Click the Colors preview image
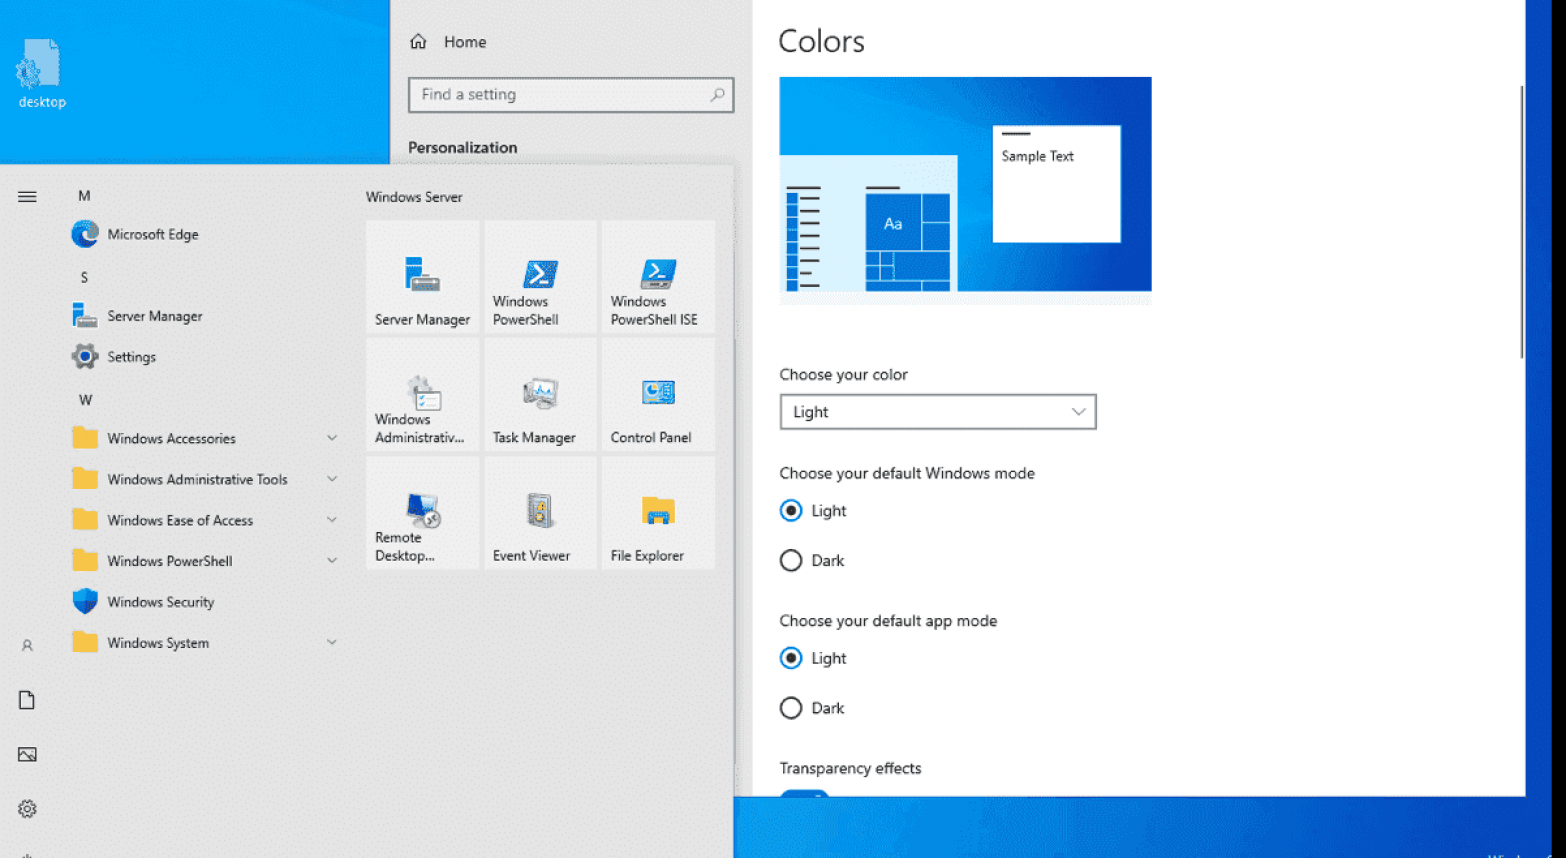This screenshot has height=858, width=1566. click(x=965, y=191)
